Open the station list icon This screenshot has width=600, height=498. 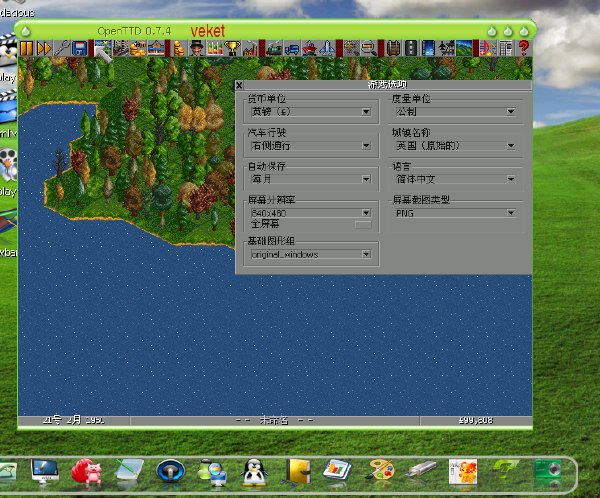point(156,49)
